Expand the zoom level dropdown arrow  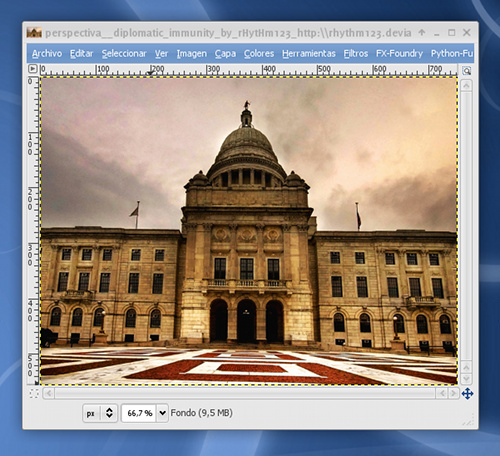click(x=162, y=413)
